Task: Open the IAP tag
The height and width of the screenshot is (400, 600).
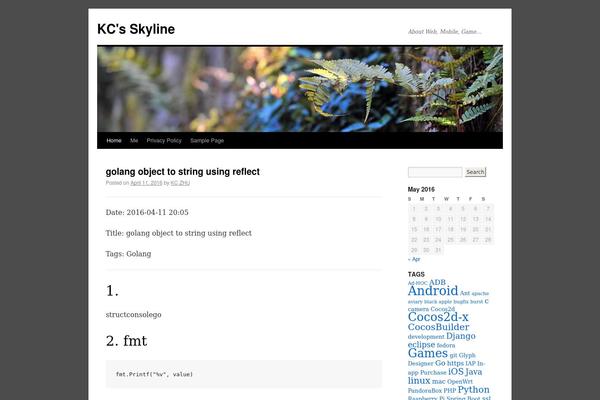Action: [470, 364]
